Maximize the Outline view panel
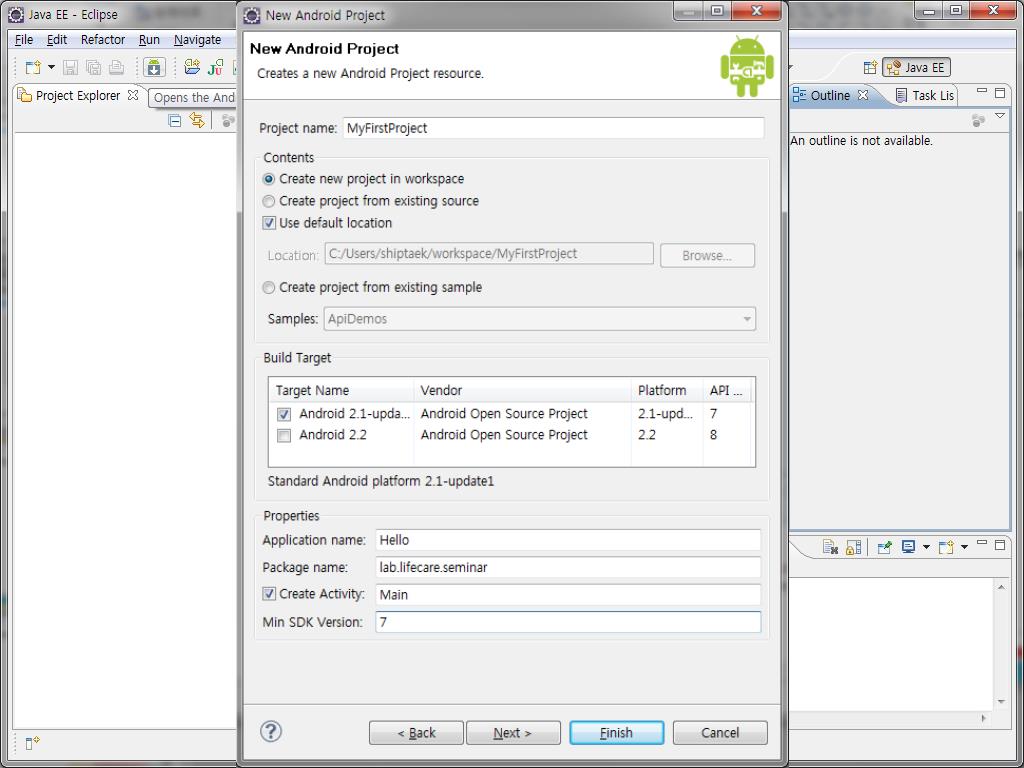Viewport: 1024px width, 768px height. (1000, 93)
